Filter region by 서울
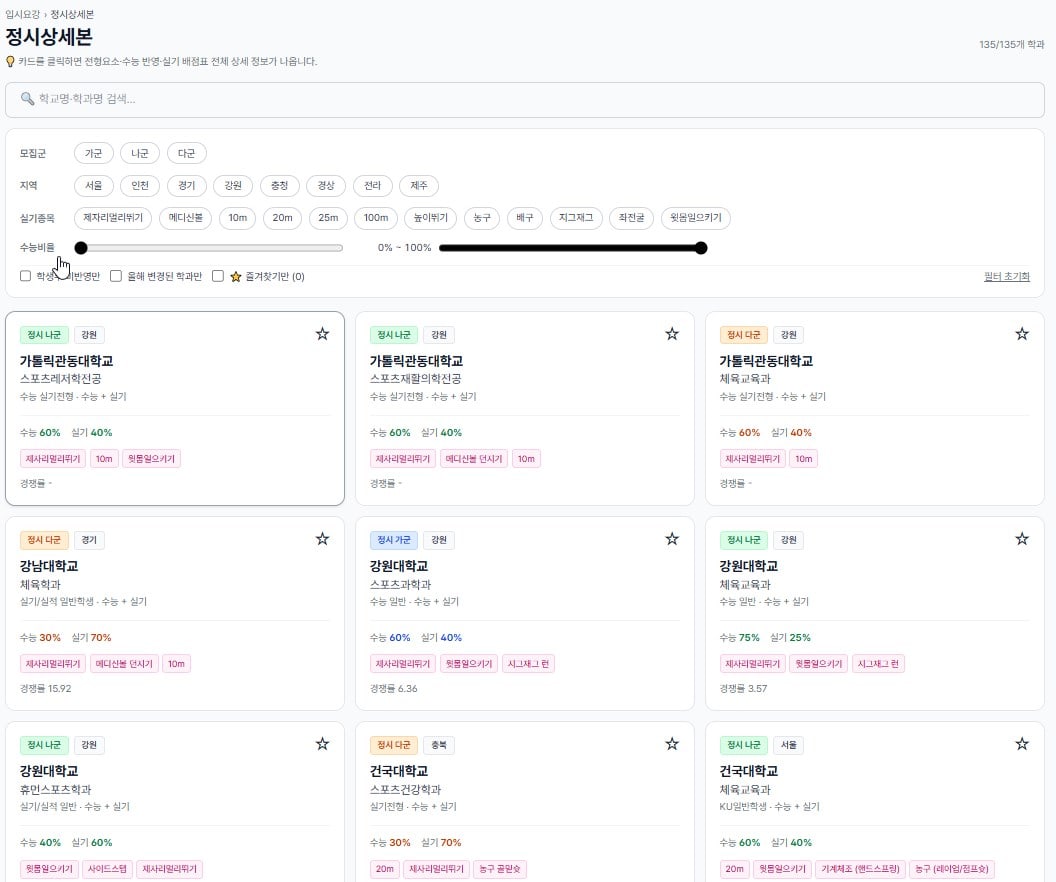Viewport: 1056px width, 882px height. click(x=94, y=186)
